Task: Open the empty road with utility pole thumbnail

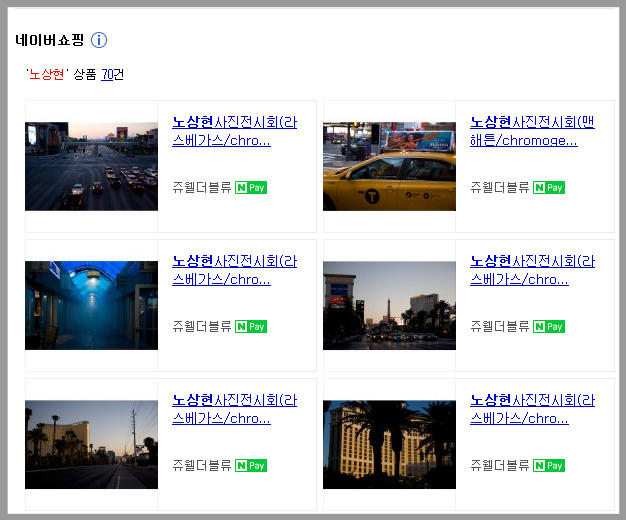Action: tap(91, 445)
